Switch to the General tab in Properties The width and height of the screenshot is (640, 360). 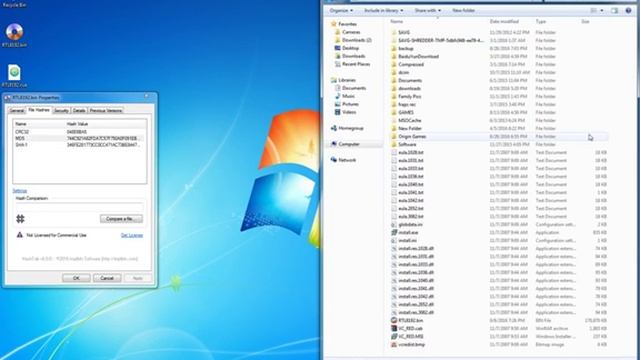(x=17, y=111)
